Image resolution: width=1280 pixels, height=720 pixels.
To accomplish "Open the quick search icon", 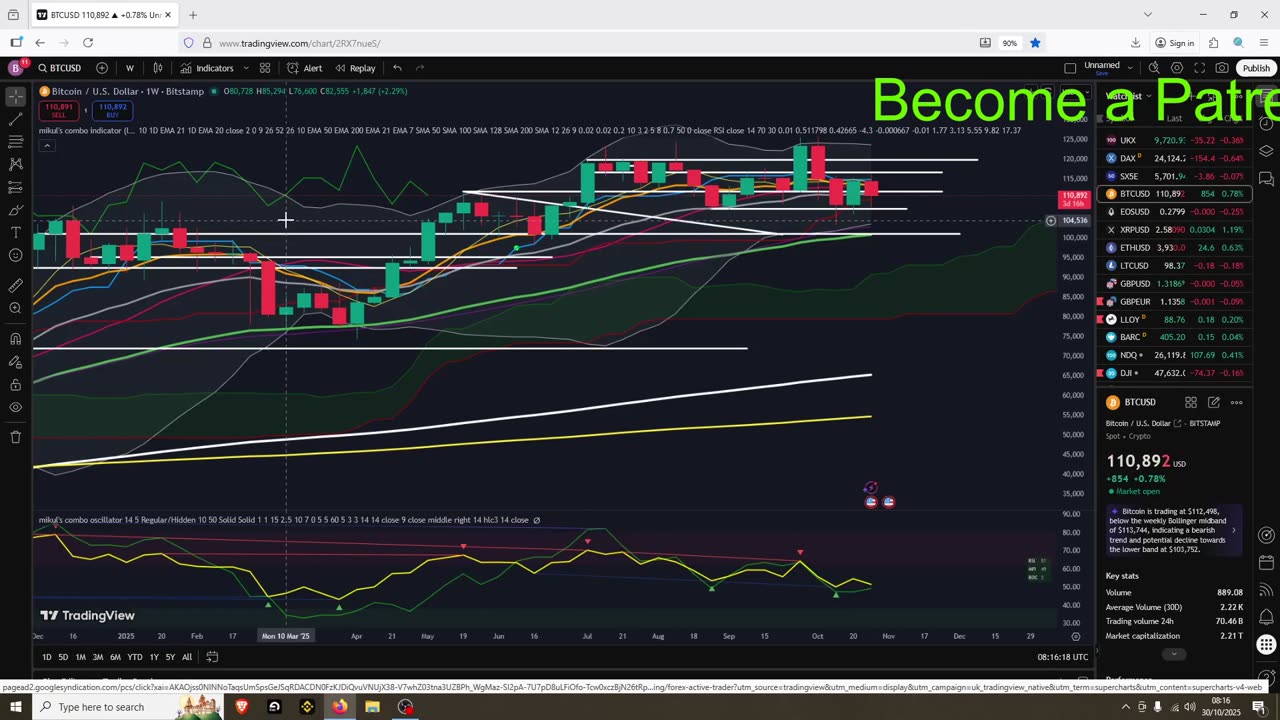I will [1154, 68].
